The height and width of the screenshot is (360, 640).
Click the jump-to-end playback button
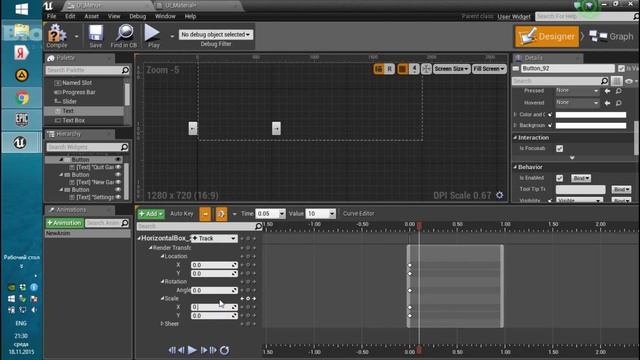click(x=213, y=350)
